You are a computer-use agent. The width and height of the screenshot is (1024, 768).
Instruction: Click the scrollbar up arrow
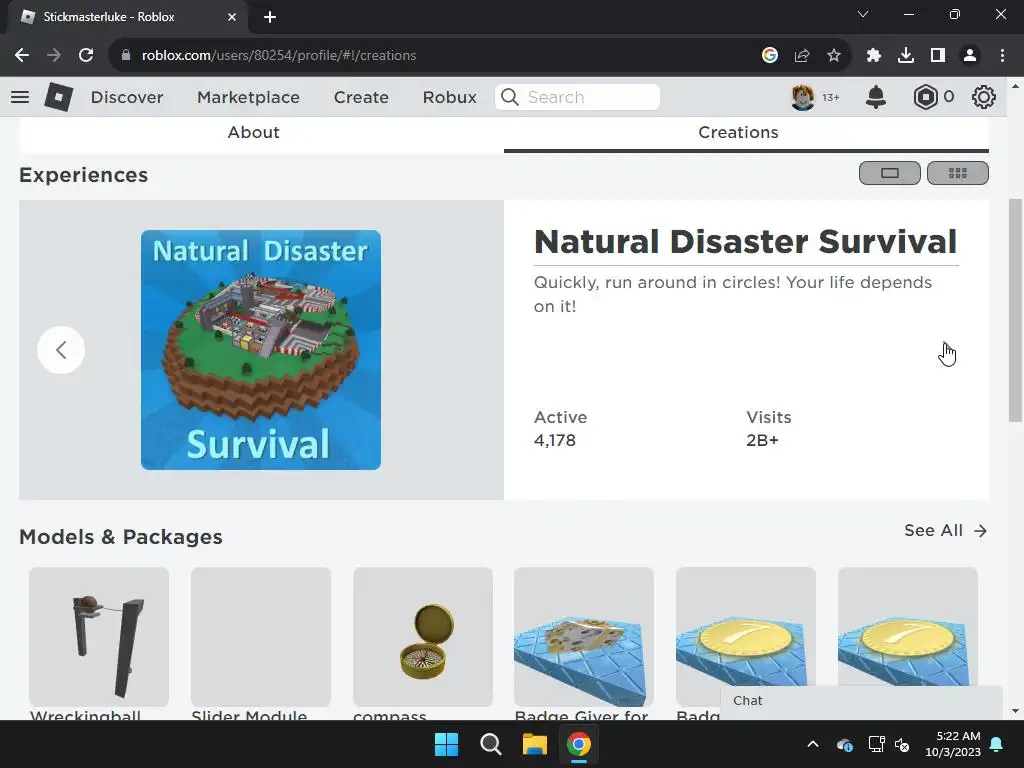coord(1015,86)
